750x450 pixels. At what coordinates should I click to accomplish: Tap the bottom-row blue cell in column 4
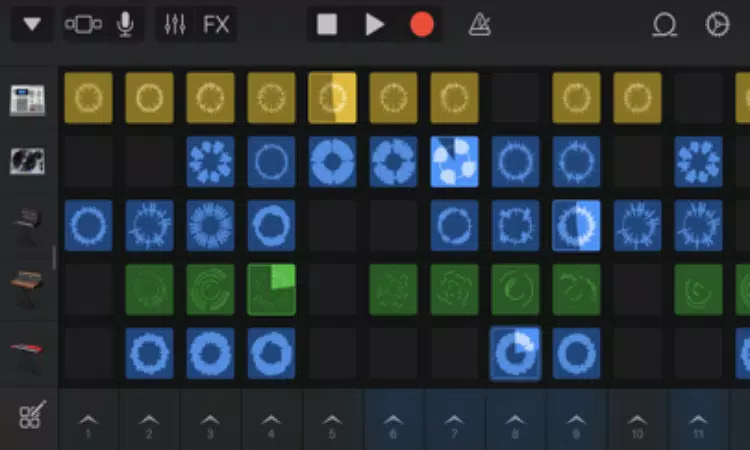pyautogui.click(x=271, y=354)
